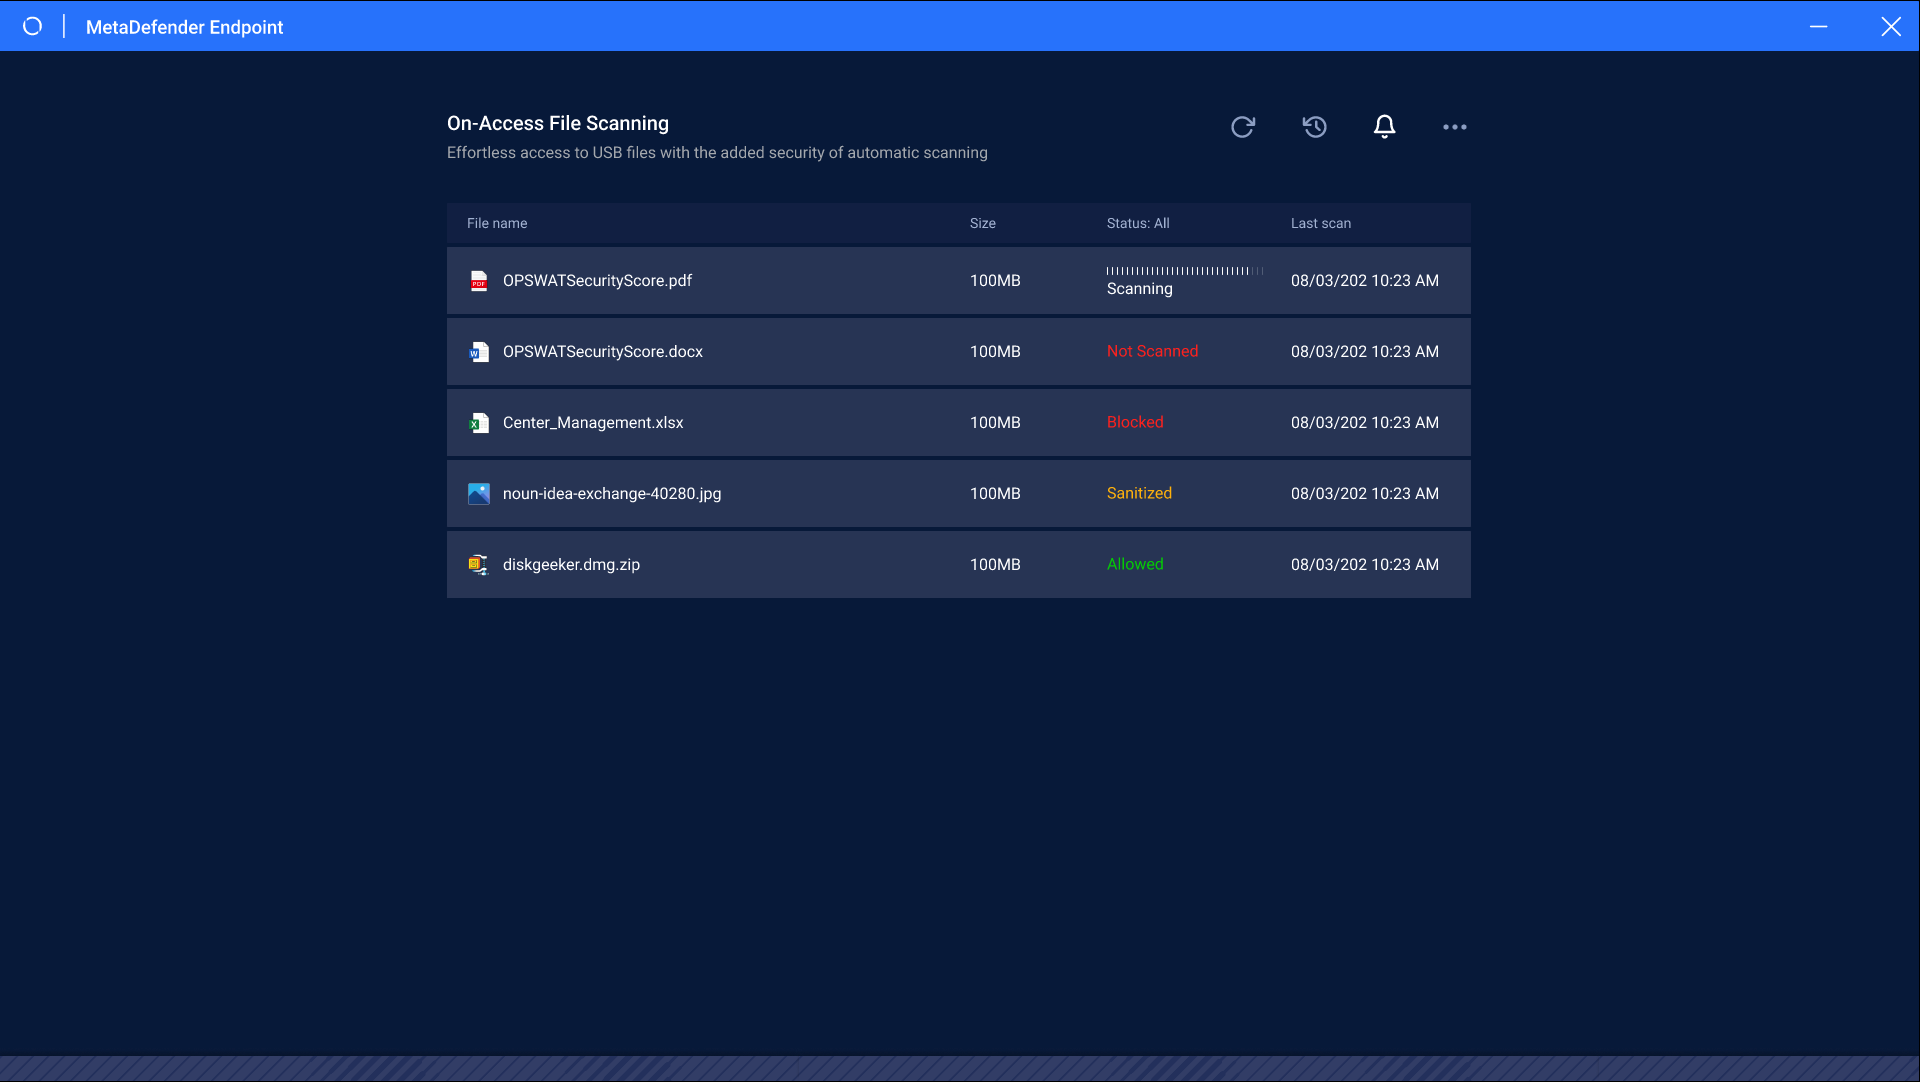Click the MetaDefender circle logo icon
Viewport: 1920px width, 1082px height.
[33, 26]
